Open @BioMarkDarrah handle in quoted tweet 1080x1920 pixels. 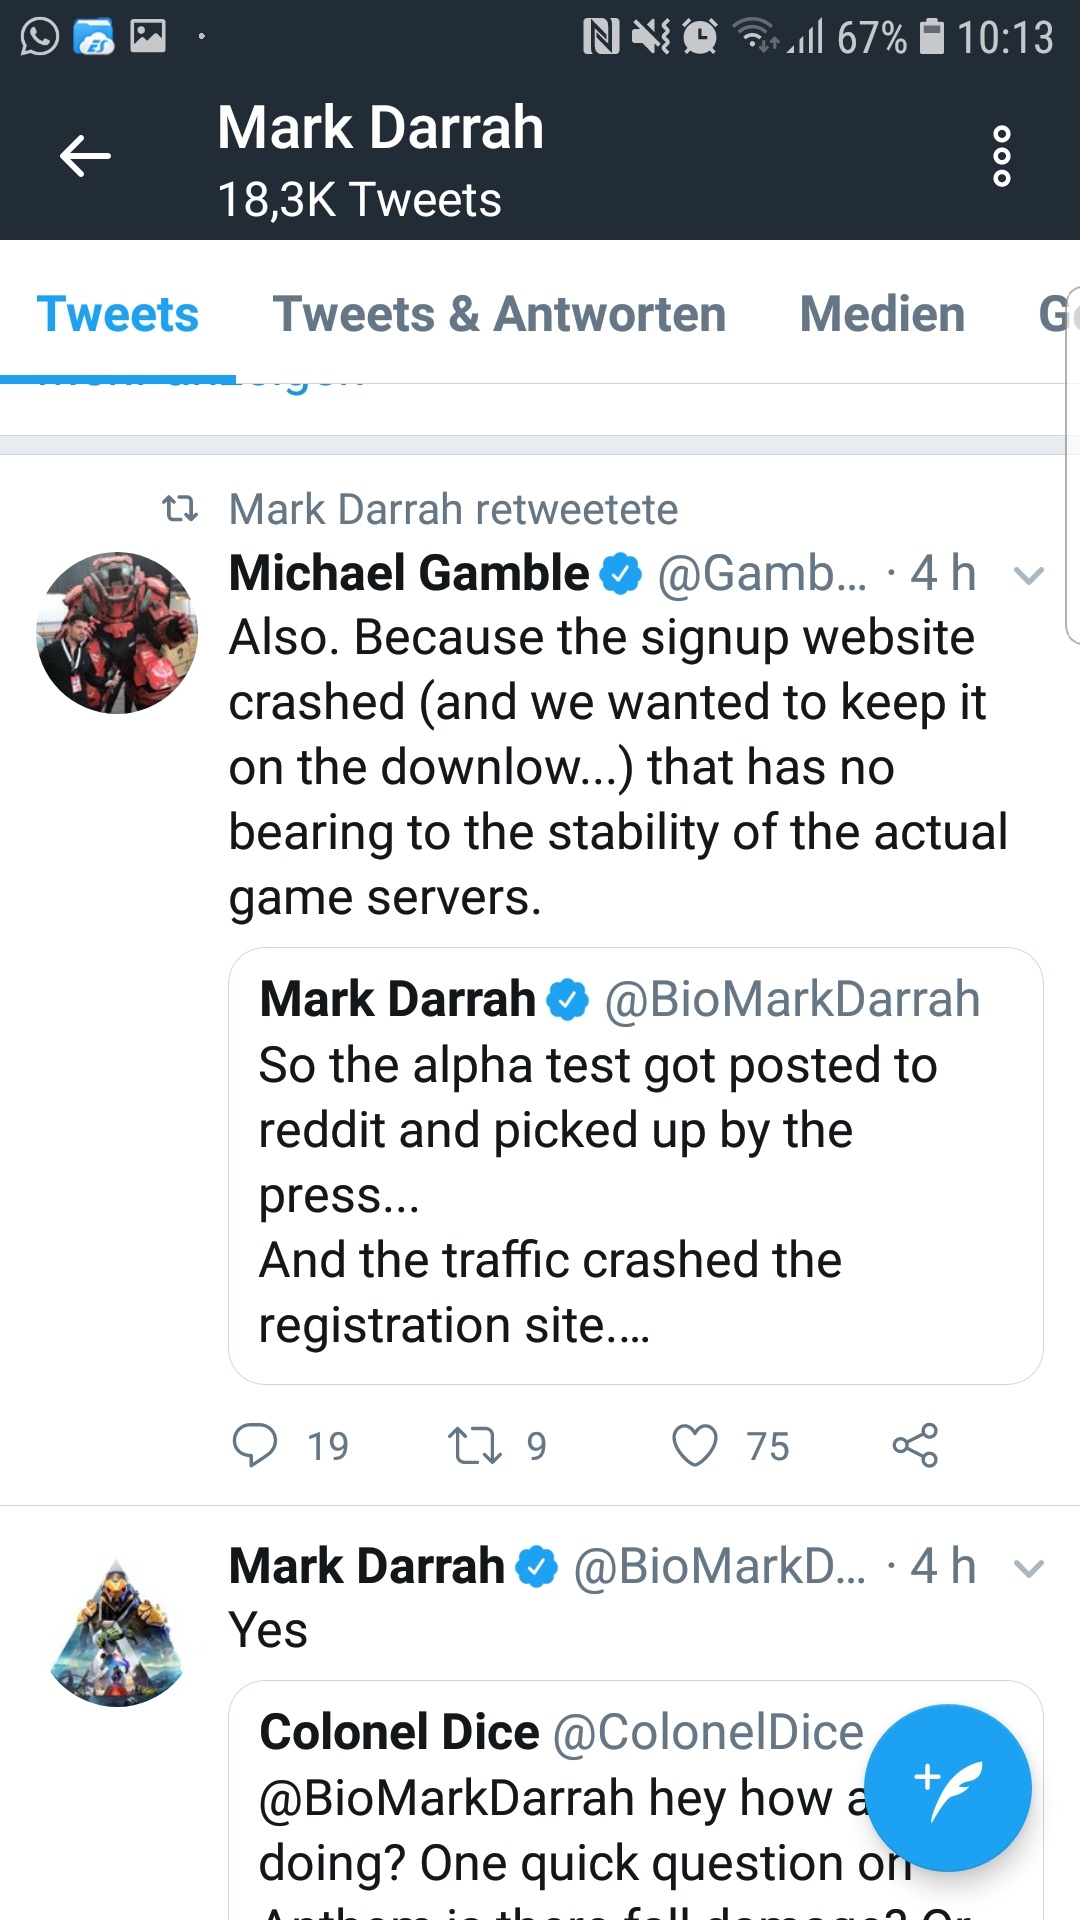pos(792,999)
